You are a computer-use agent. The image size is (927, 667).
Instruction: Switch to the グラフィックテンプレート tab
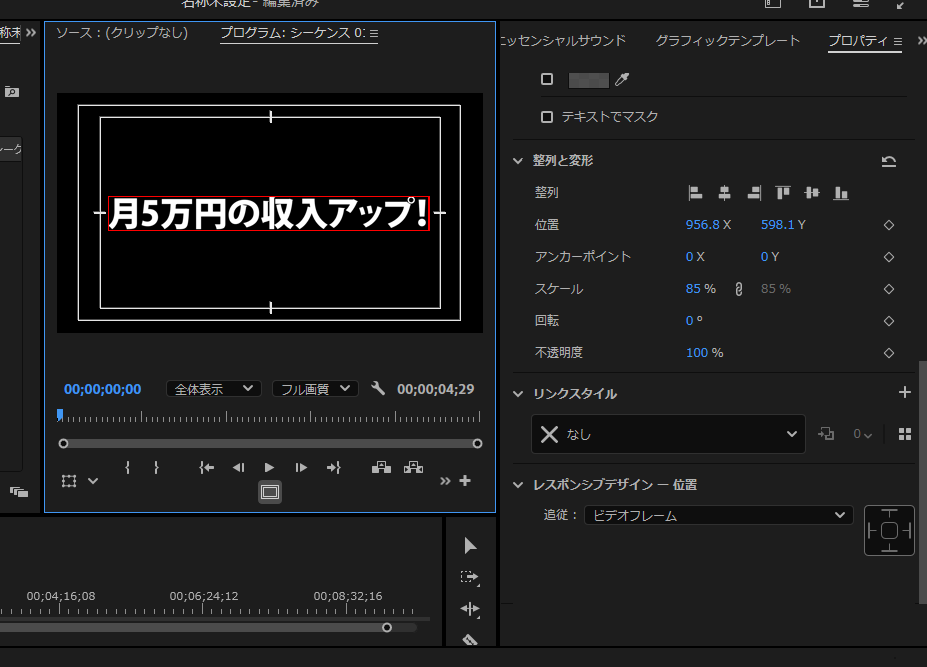[727, 41]
